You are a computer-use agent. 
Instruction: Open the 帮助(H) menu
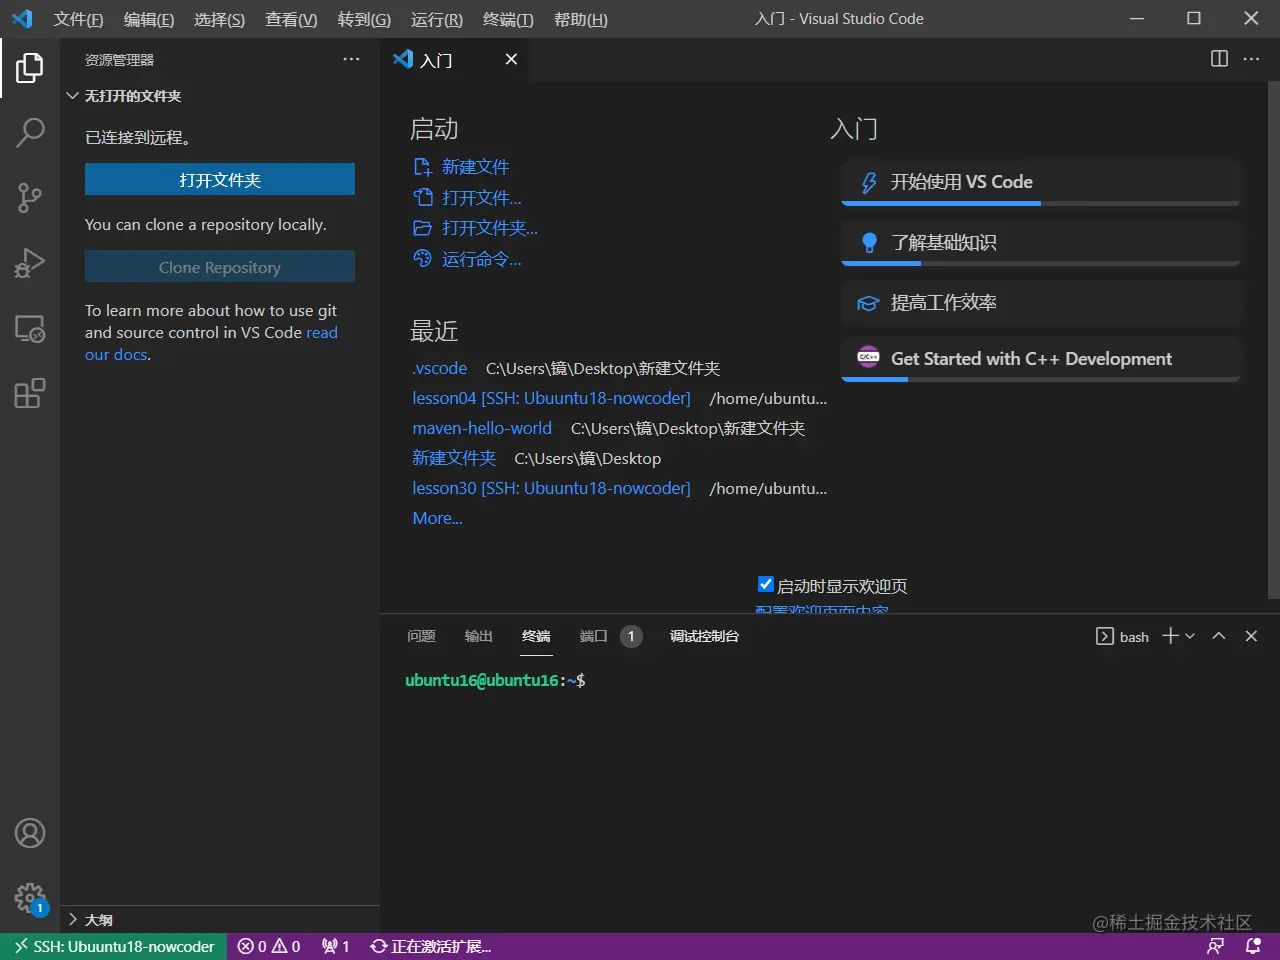coord(581,19)
